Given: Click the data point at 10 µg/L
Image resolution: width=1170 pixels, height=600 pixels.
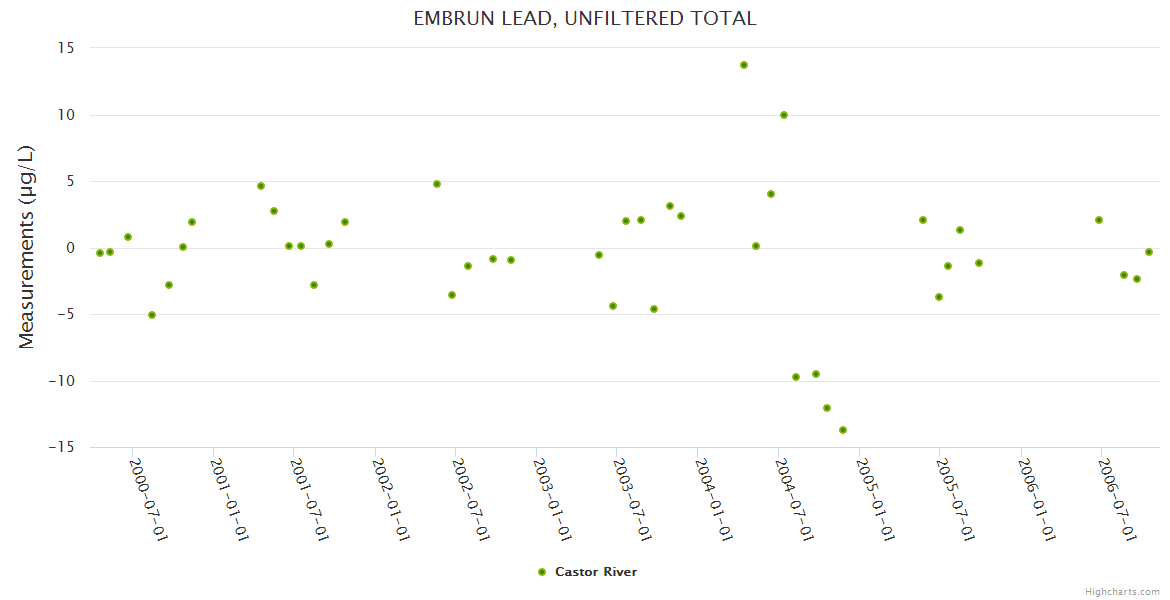Looking at the screenshot, I should click(x=784, y=115).
